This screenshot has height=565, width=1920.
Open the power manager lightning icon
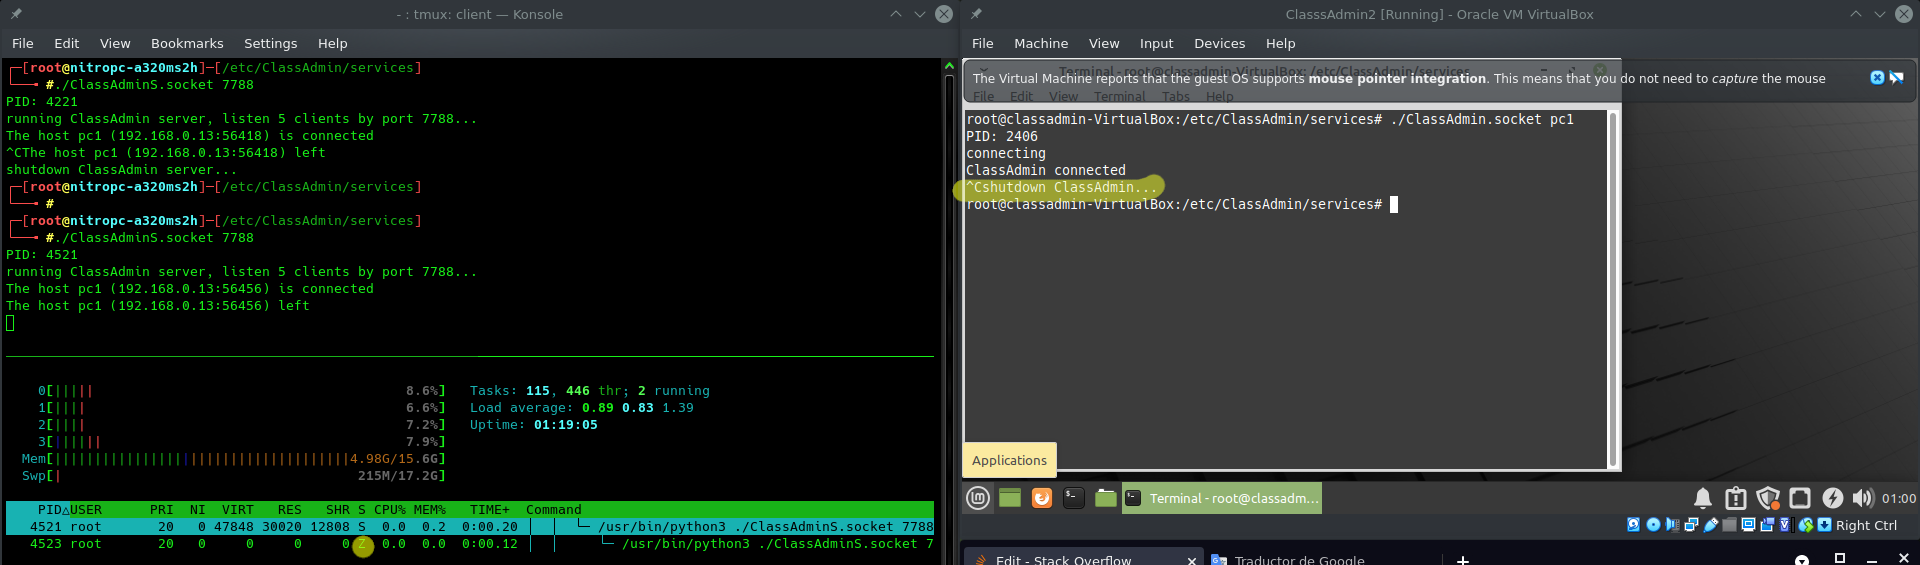(1832, 498)
